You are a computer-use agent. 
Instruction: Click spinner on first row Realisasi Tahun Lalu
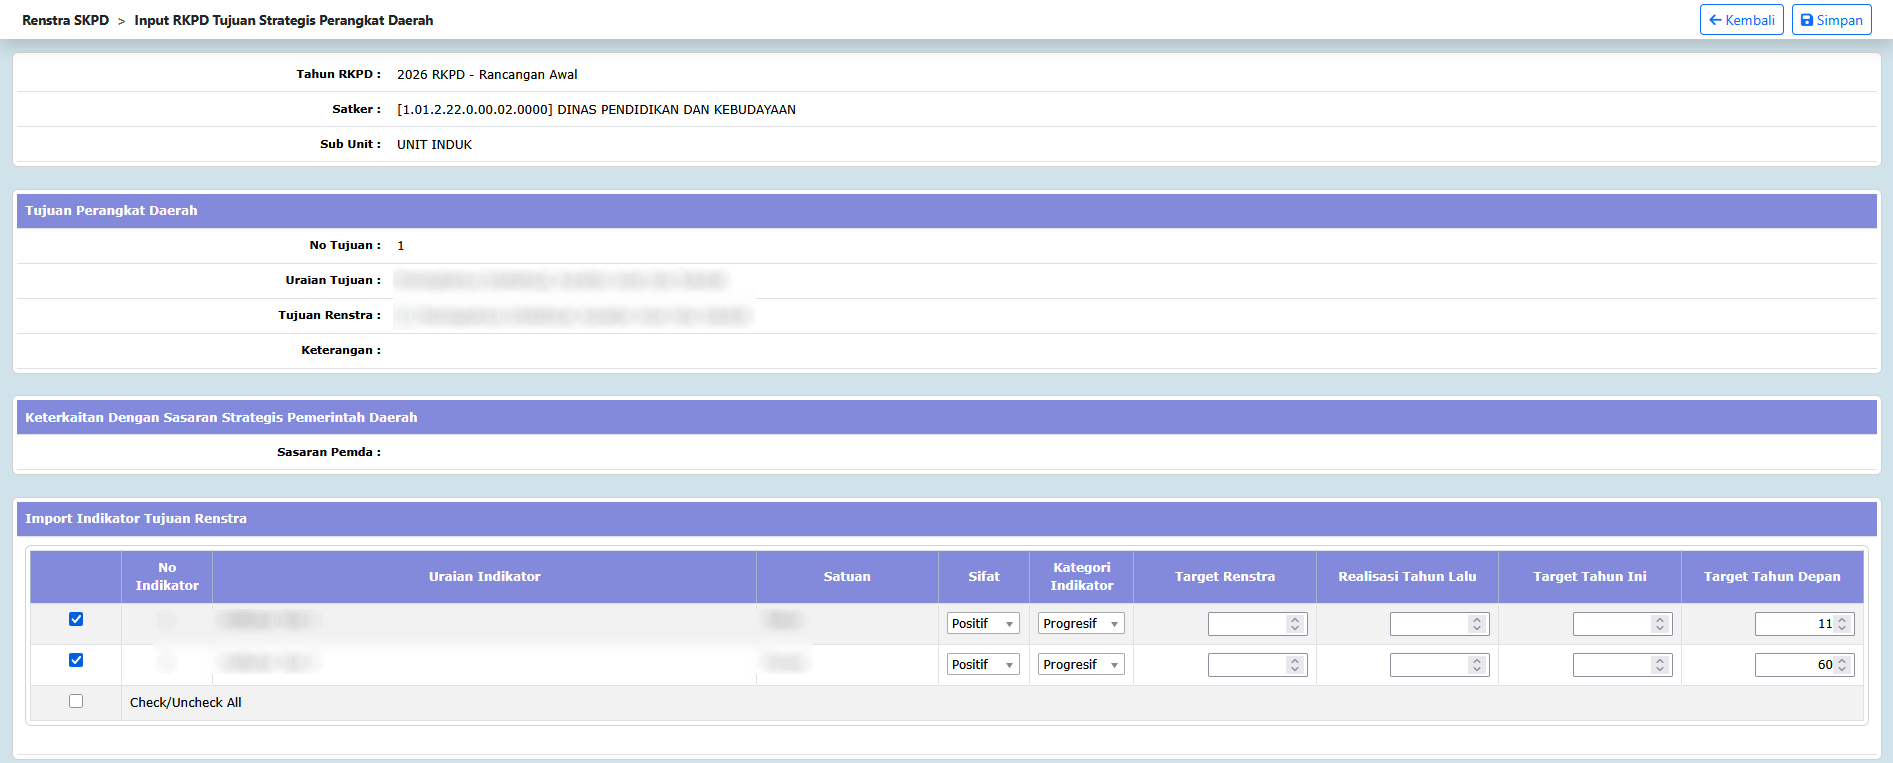tap(1477, 624)
